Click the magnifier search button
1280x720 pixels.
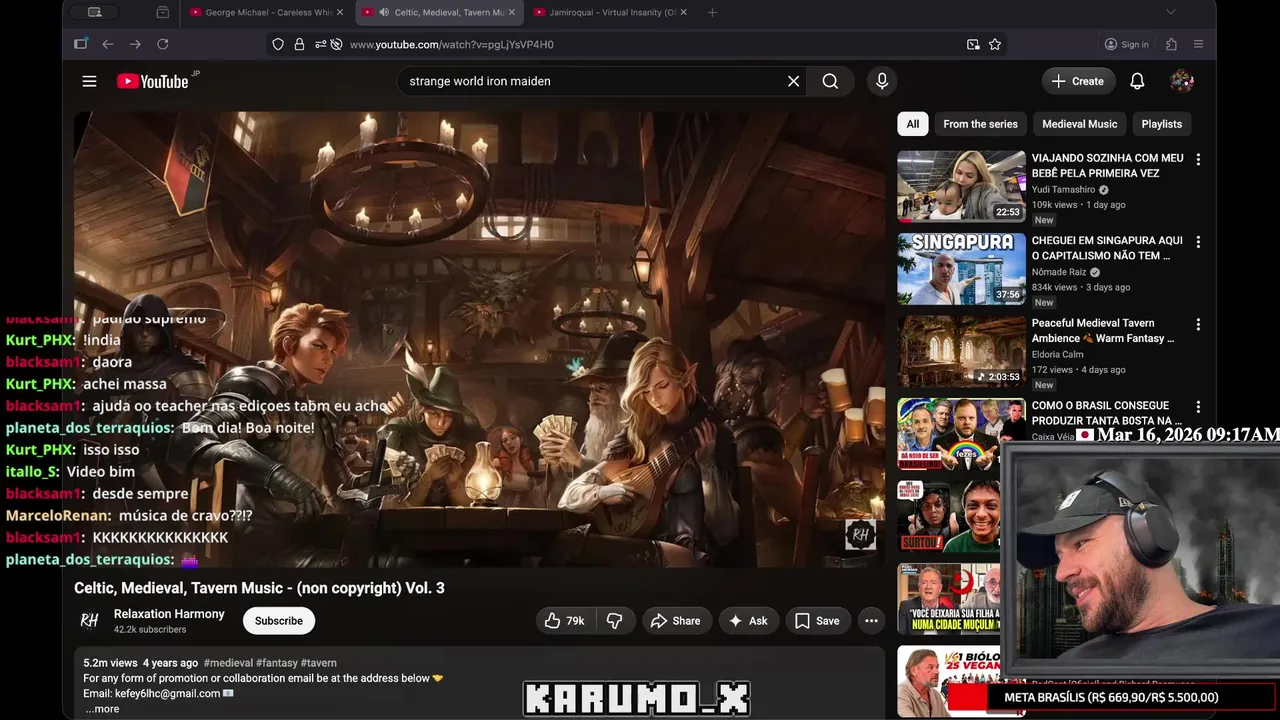pyautogui.click(x=830, y=81)
